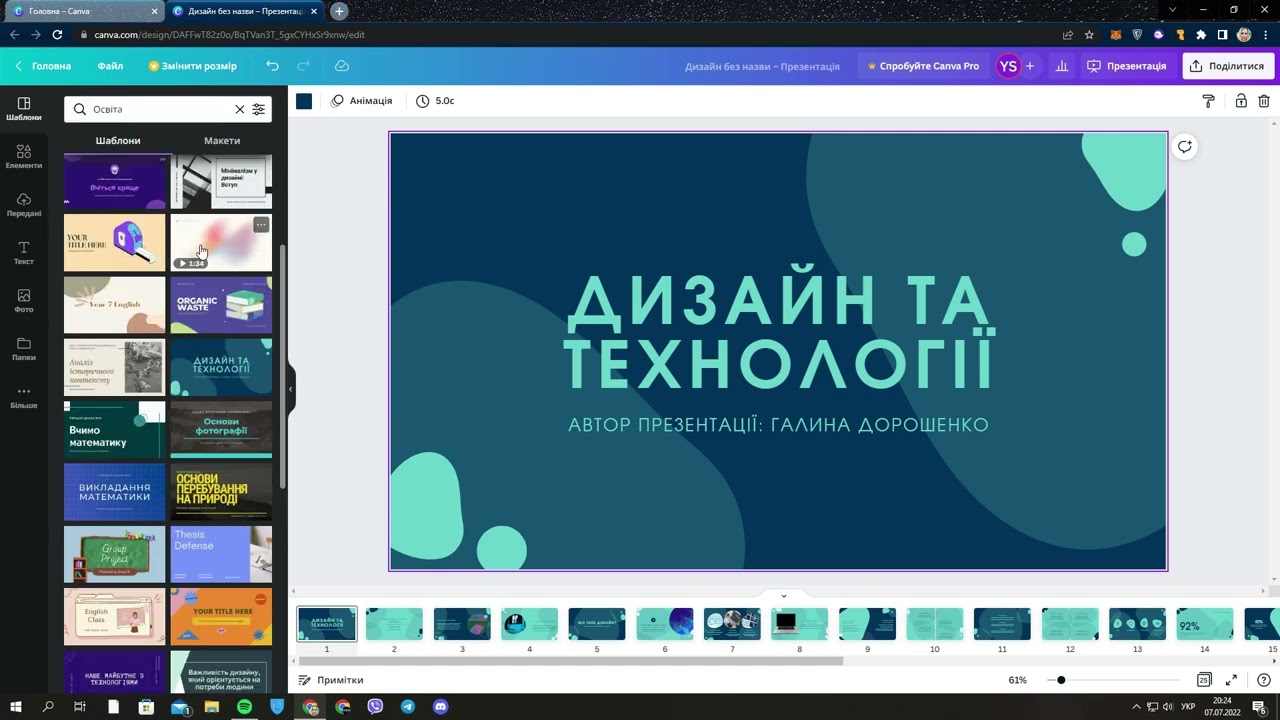The width and height of the screenshot is (1280, 720).
Task: Click the design title Дизайн без назви
Action: pos(762,66)
